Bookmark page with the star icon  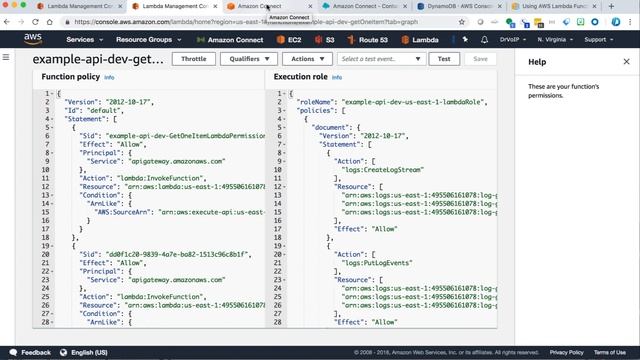click(462, 22)
